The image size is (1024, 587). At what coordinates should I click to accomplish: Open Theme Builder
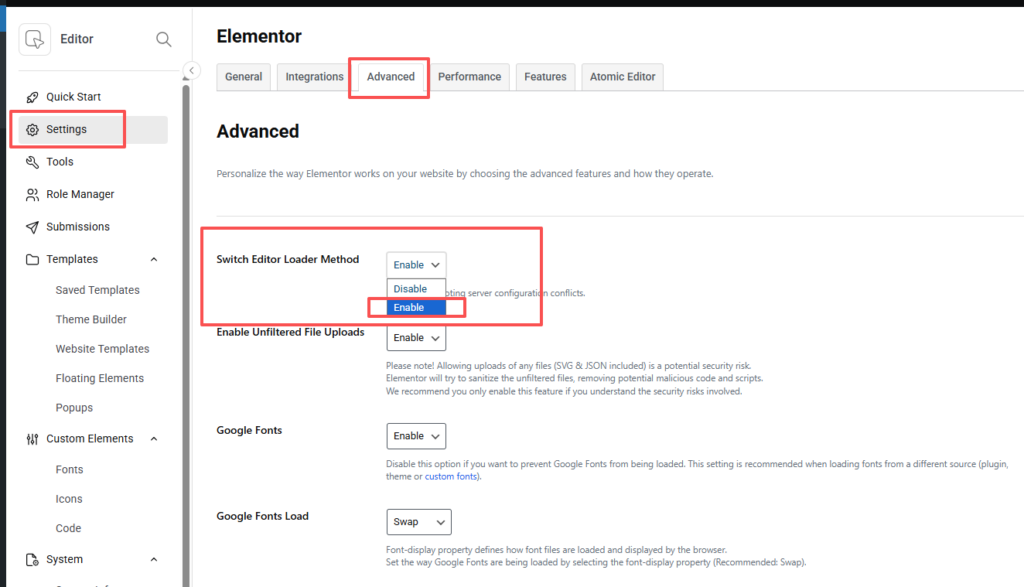coord(91,319)
